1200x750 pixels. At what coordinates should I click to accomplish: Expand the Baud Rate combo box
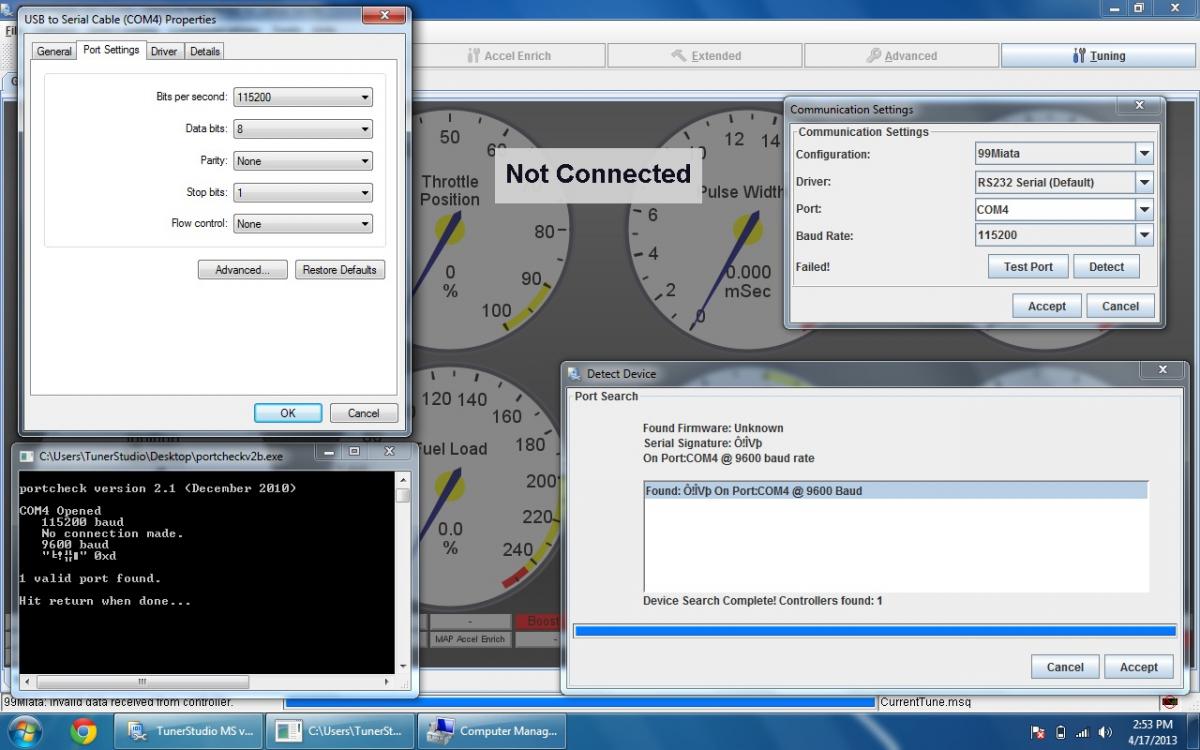[1144, 236]
